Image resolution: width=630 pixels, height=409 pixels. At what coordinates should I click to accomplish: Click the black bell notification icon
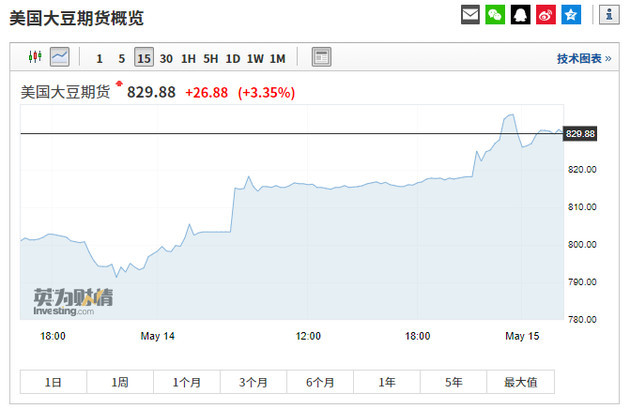click(x=520, y=14)
